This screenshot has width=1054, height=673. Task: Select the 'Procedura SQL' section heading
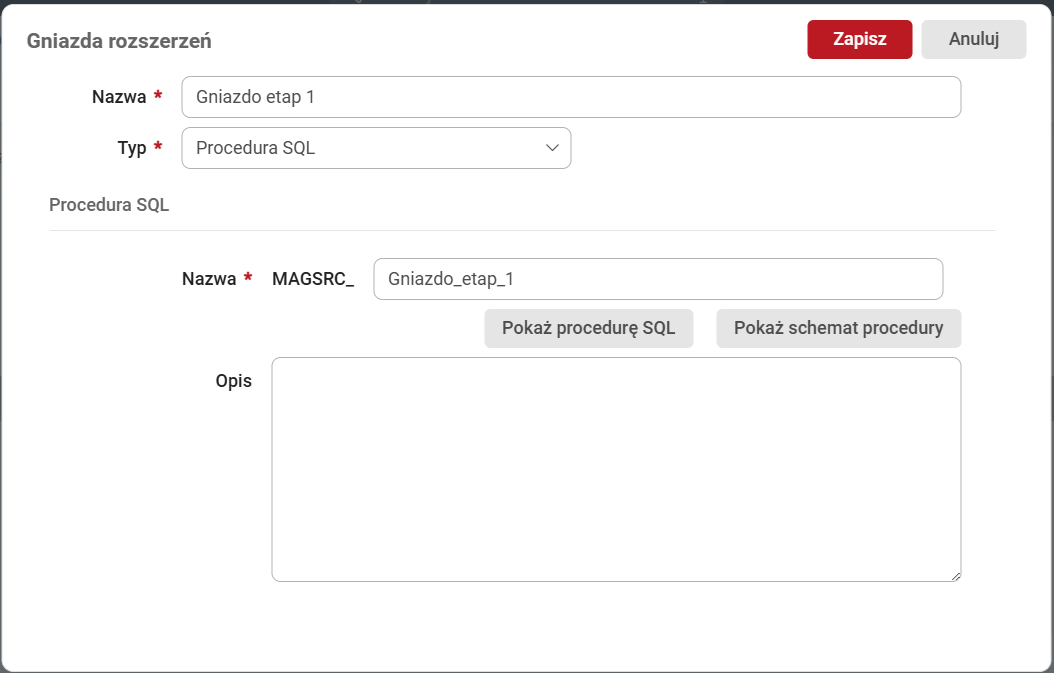[x=109, y=205]
